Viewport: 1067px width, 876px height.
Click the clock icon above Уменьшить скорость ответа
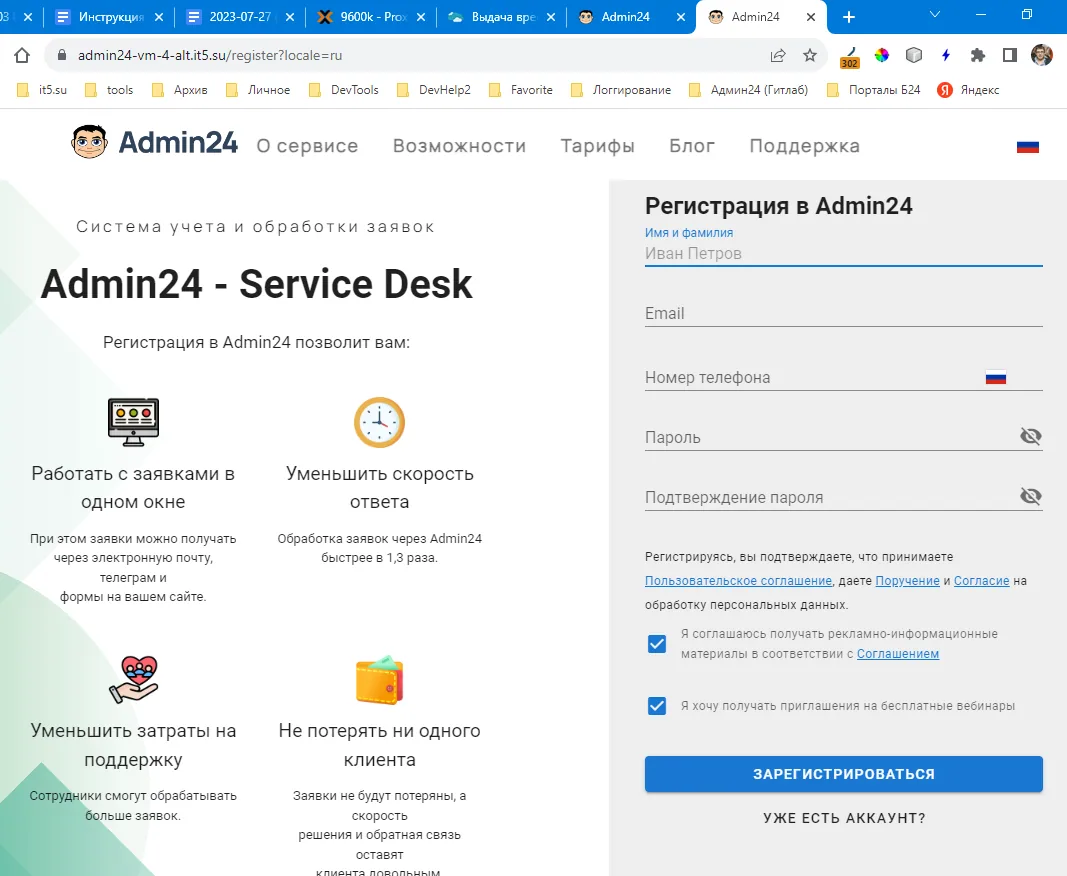[380, 422]
